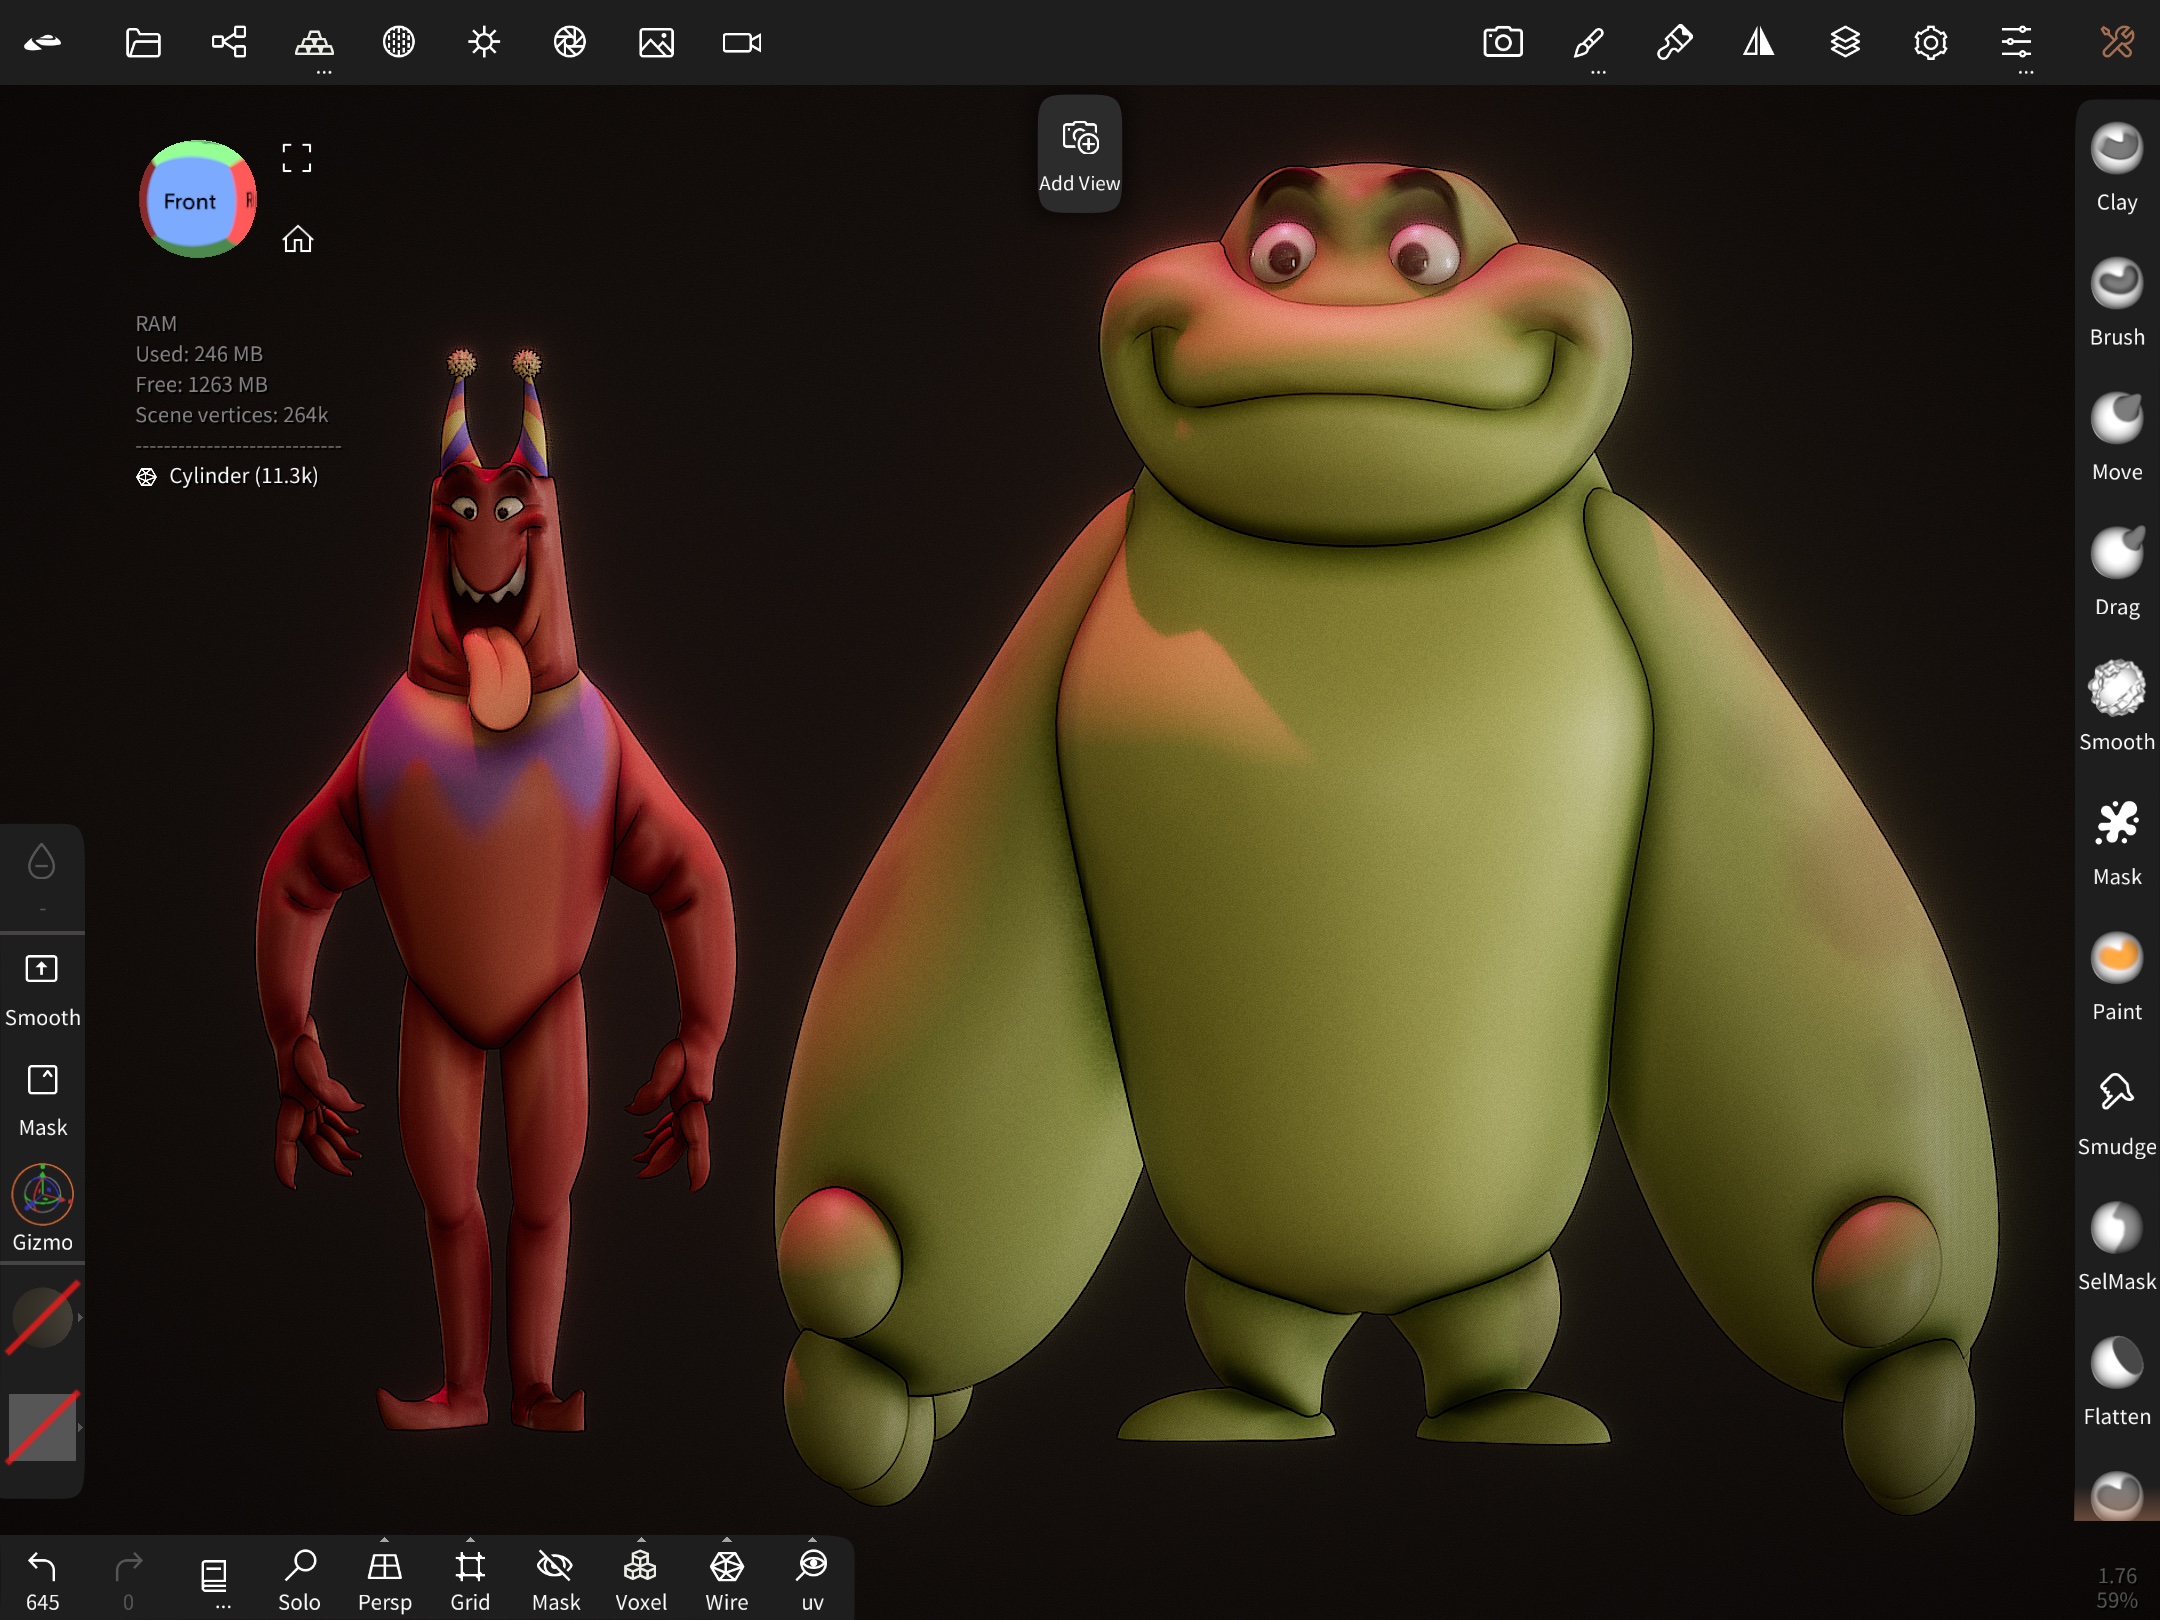
Task: Reset camera with home icon
Action: [x=297, y=240]
